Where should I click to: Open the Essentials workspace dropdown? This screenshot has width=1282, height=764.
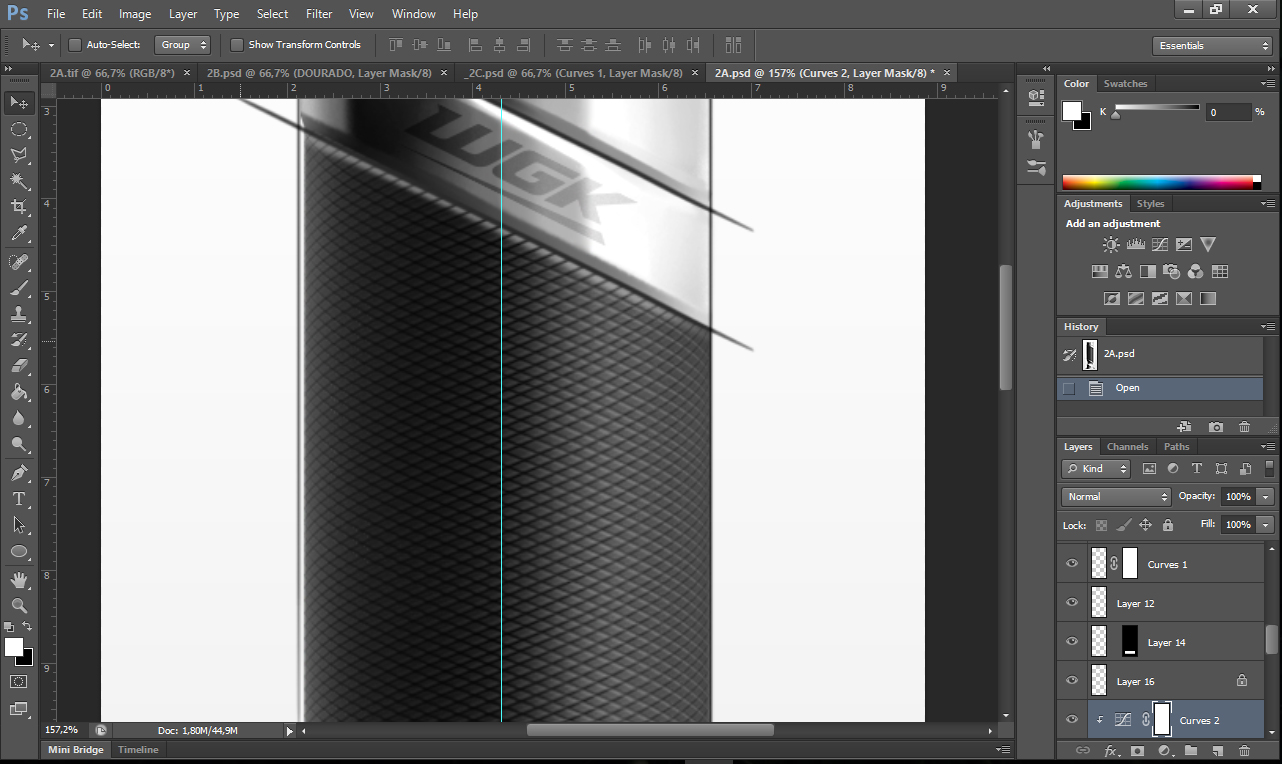(x=1212, y=46)
